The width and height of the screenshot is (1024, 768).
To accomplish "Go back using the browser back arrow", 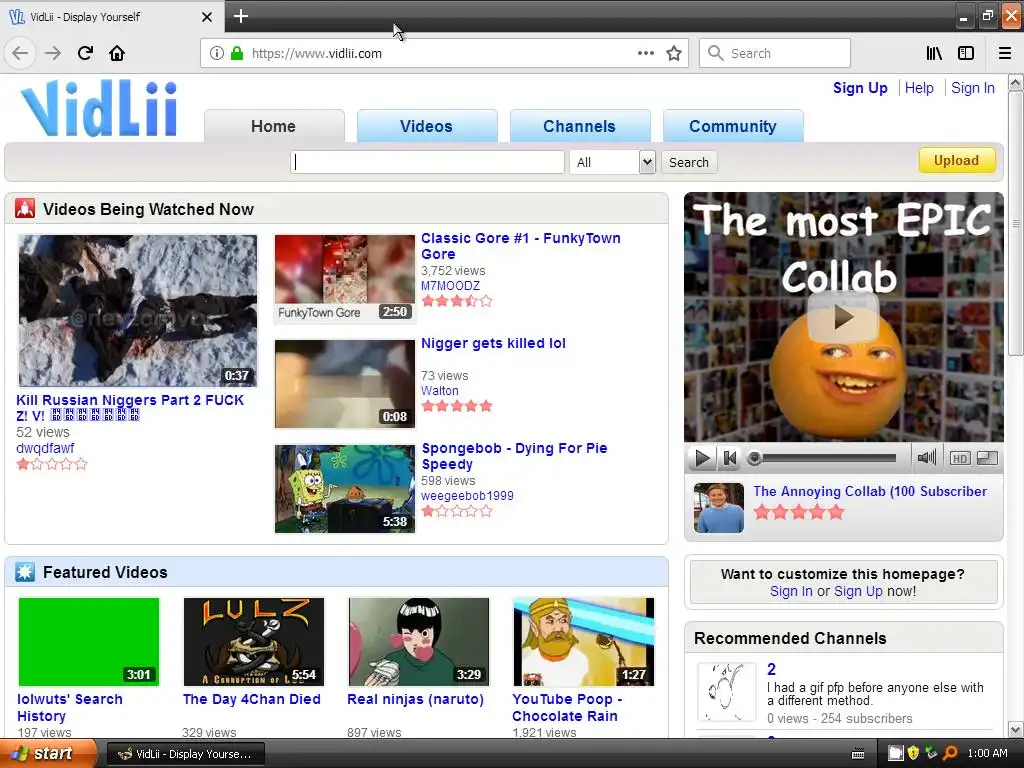I will 20,53.
